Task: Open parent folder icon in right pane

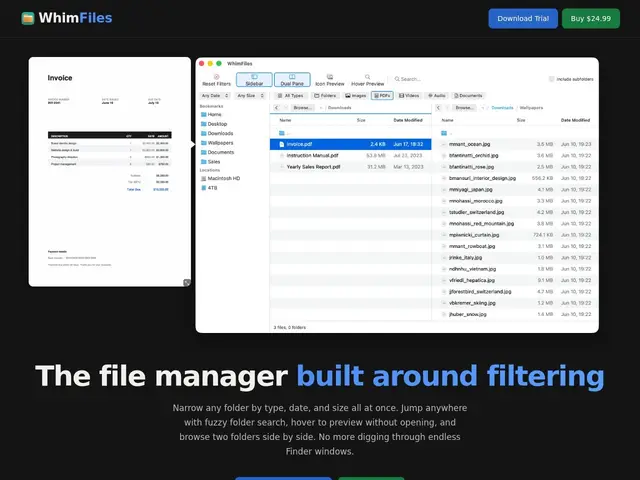Action: (444, 133)
